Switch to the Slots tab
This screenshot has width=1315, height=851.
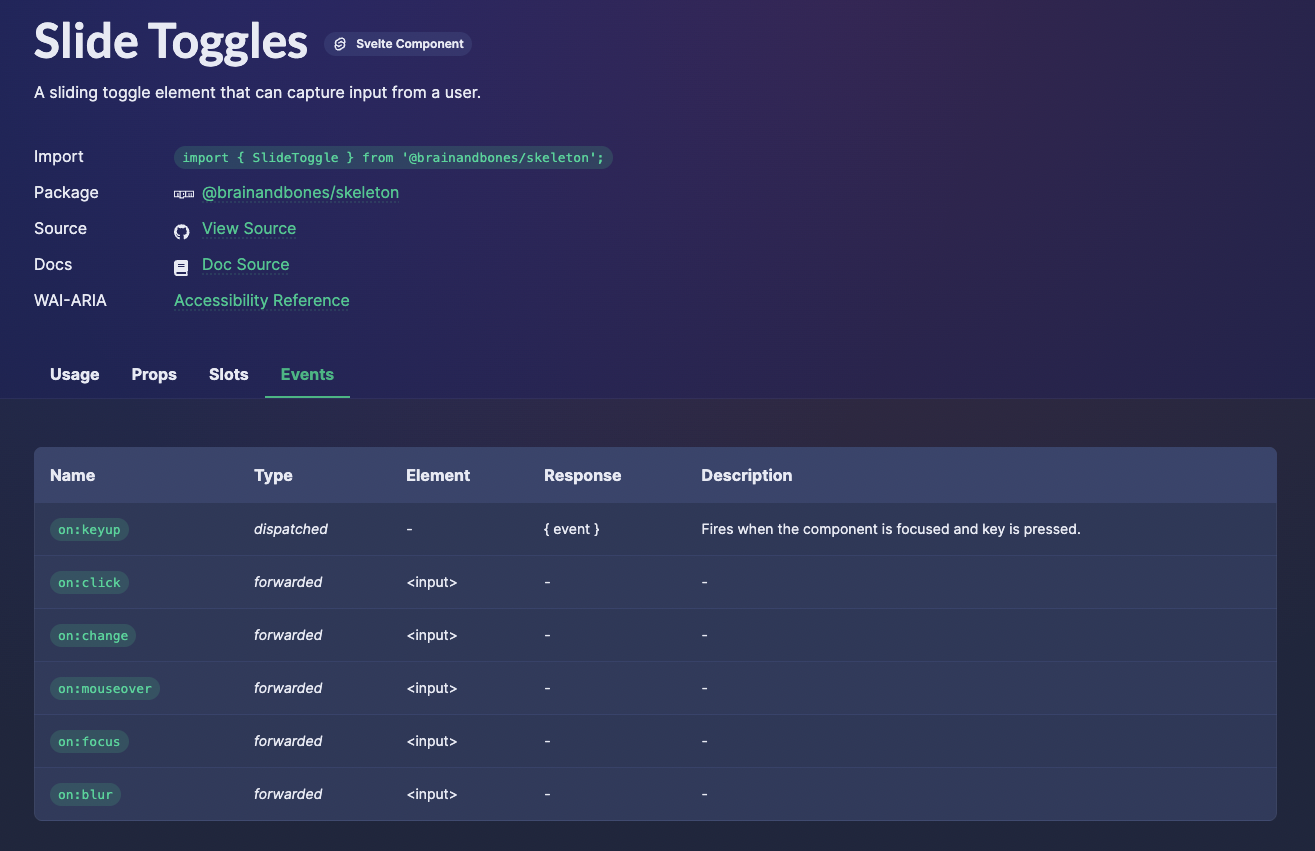(228, 374)
